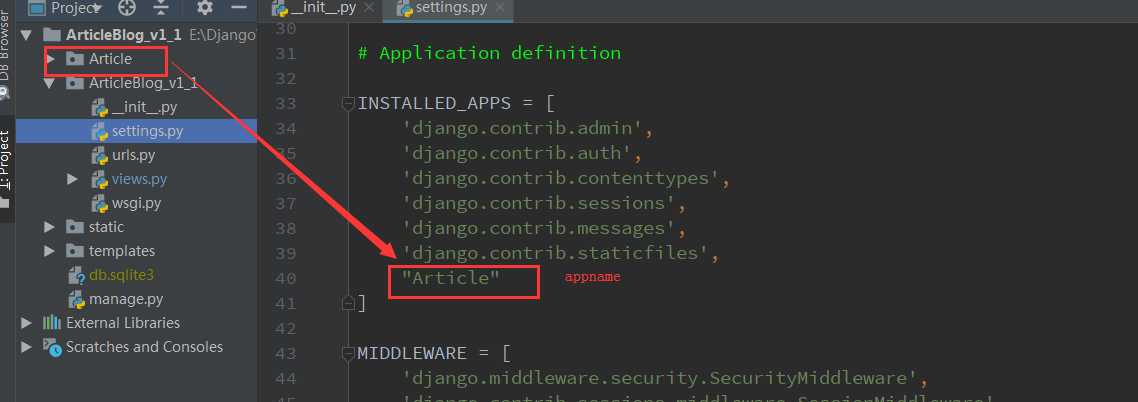Place cursor on the "Article" string in editor

coord(451,278)
